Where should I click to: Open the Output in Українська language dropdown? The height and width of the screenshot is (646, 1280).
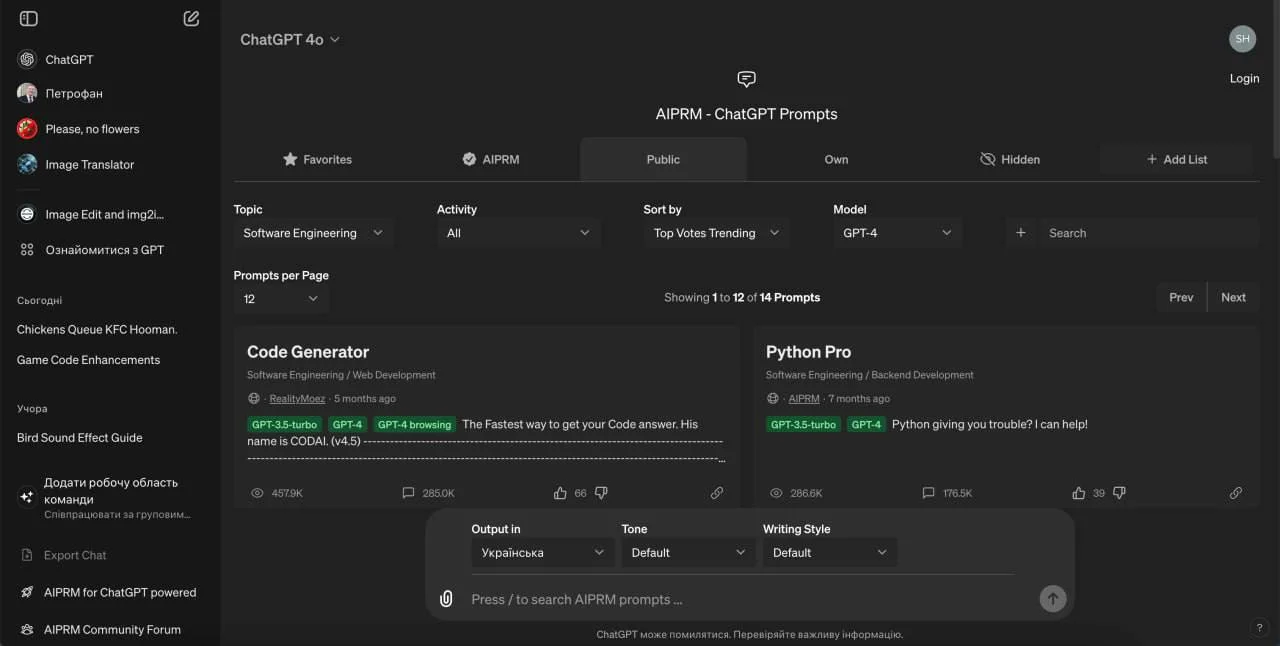(543, 552)
